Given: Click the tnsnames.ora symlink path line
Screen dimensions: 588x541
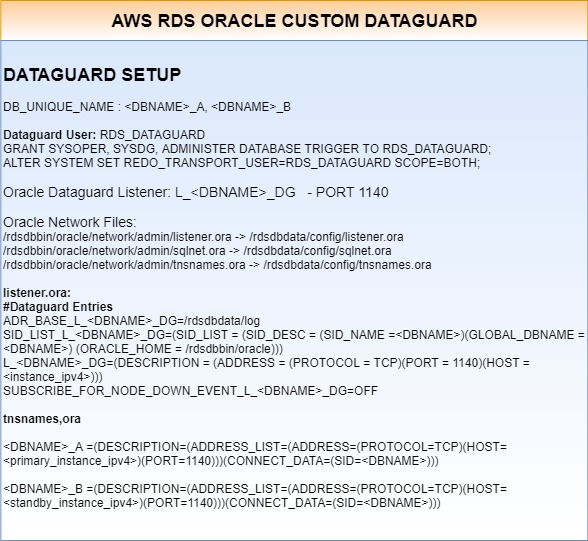Looking at the screenshot, I should click(x=217, y=265).
